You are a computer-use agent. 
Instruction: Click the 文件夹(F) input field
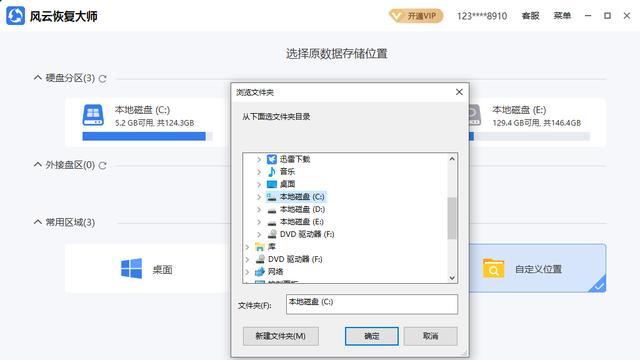pyautogui.click(x=372, y=304)
